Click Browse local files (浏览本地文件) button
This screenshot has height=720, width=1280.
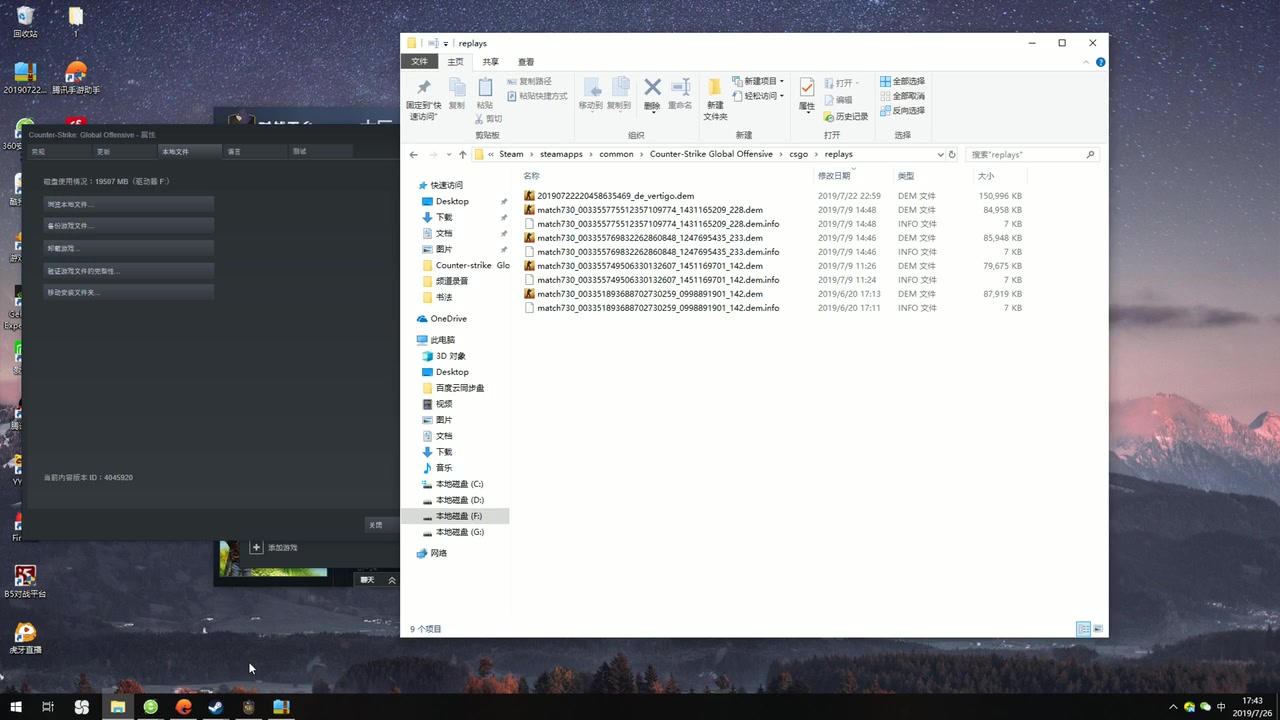[x=129, y=204]
